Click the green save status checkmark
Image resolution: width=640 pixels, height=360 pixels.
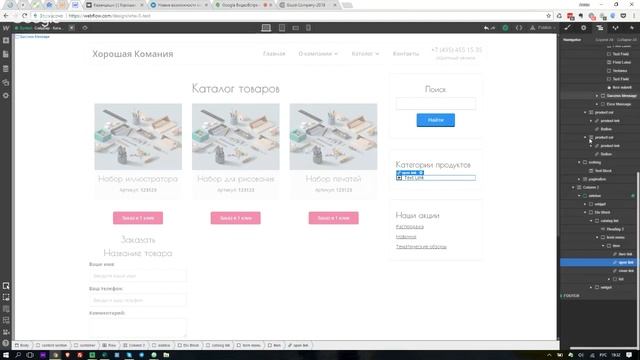[x=505, y=28]
